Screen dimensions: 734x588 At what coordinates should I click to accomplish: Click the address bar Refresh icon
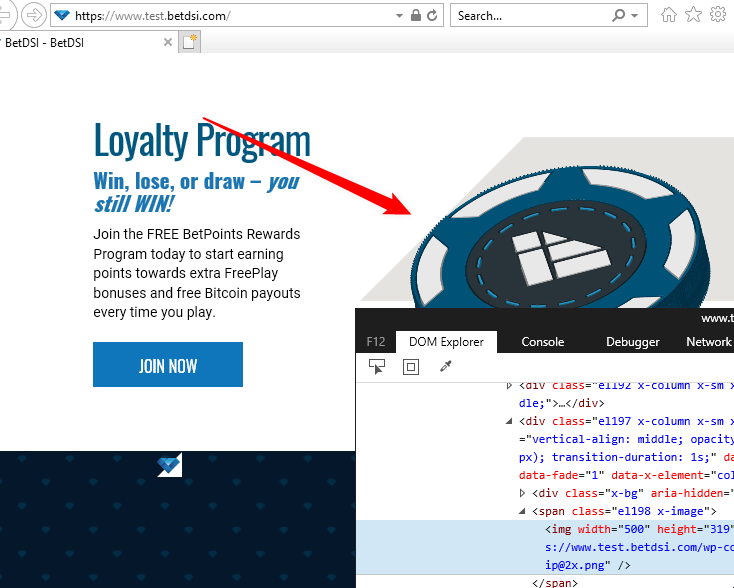[x=432, y=15]
